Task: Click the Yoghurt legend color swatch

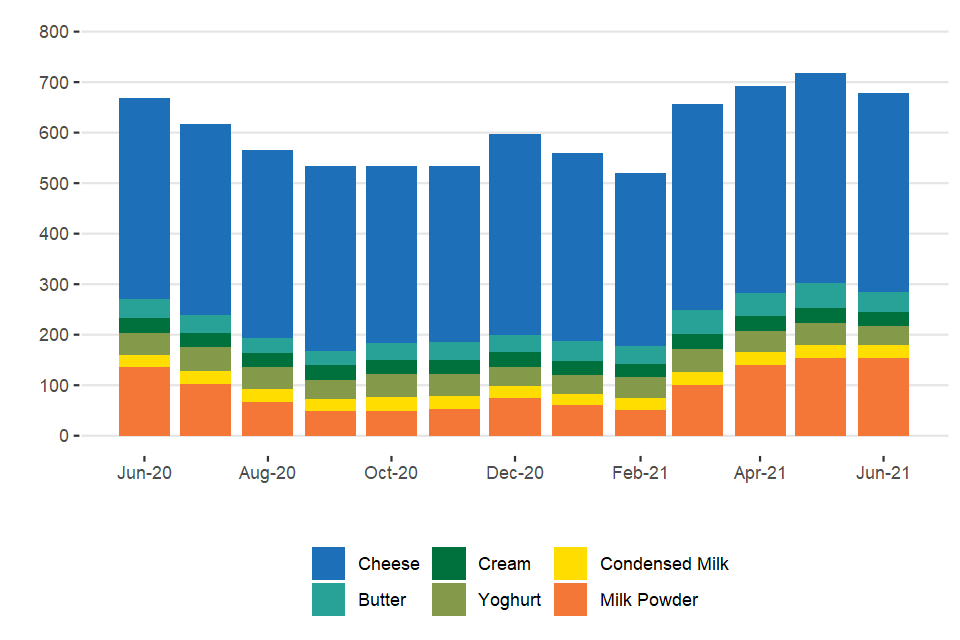Action: click(449, 600)
